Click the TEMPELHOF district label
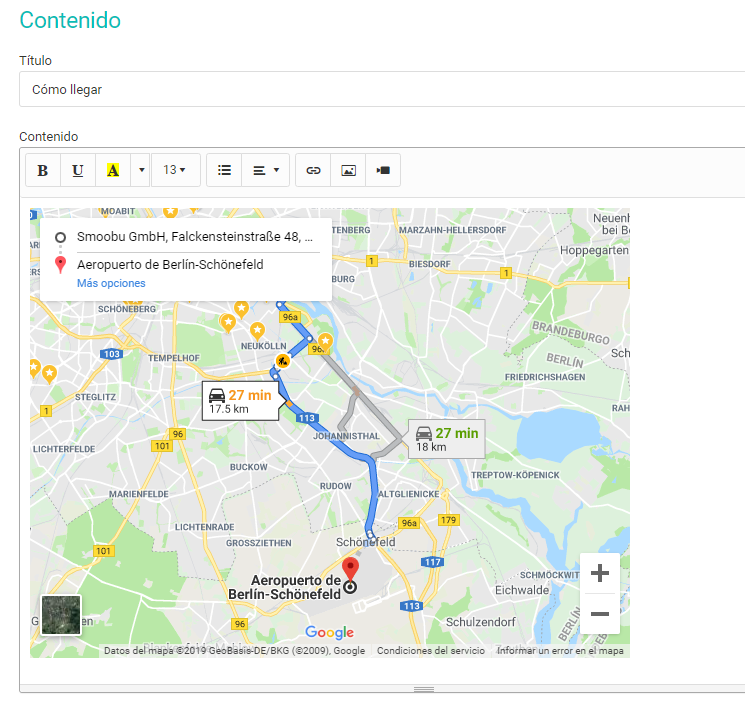The image size is (745, 717). tap(174, 358)
